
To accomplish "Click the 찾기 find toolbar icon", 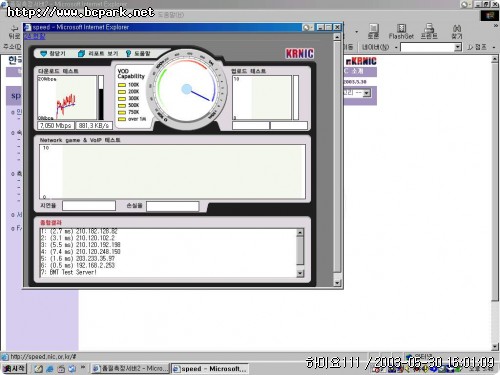I will pos(457,28).
